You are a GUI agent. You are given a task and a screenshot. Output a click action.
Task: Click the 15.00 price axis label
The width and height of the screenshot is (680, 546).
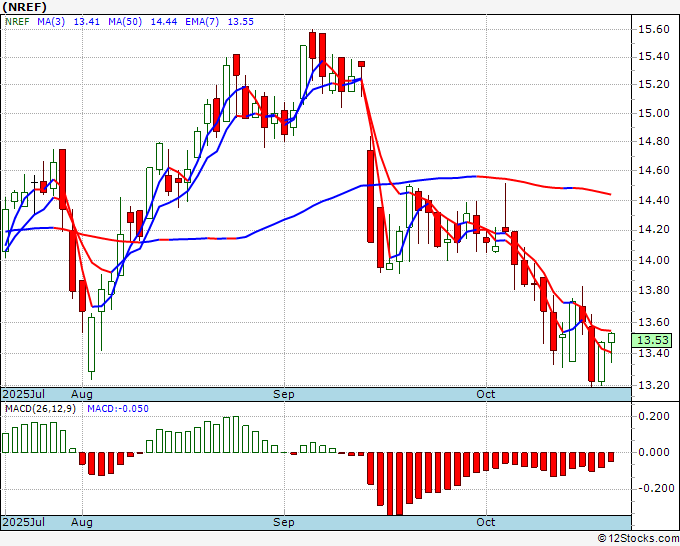coord(654,113)
